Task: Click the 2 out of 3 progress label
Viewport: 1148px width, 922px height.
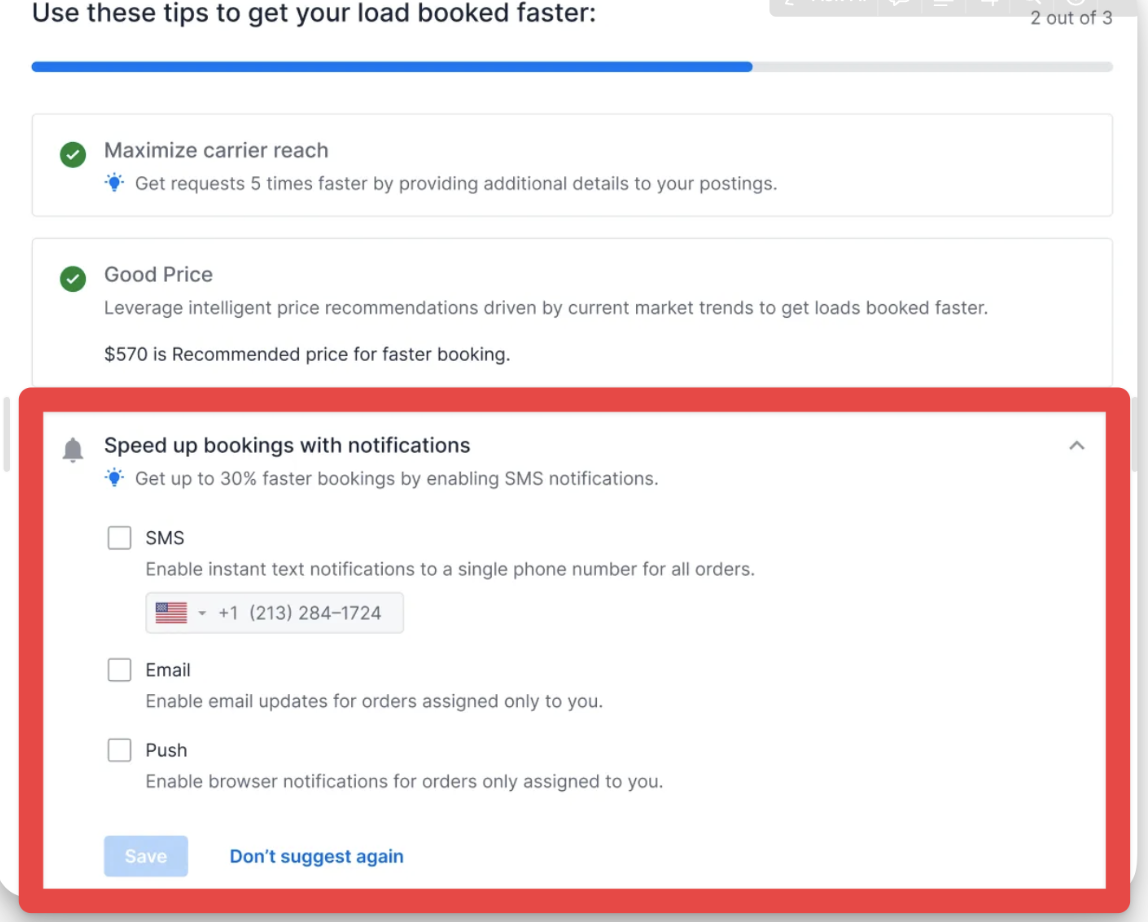Action: tap(1071, 18)
